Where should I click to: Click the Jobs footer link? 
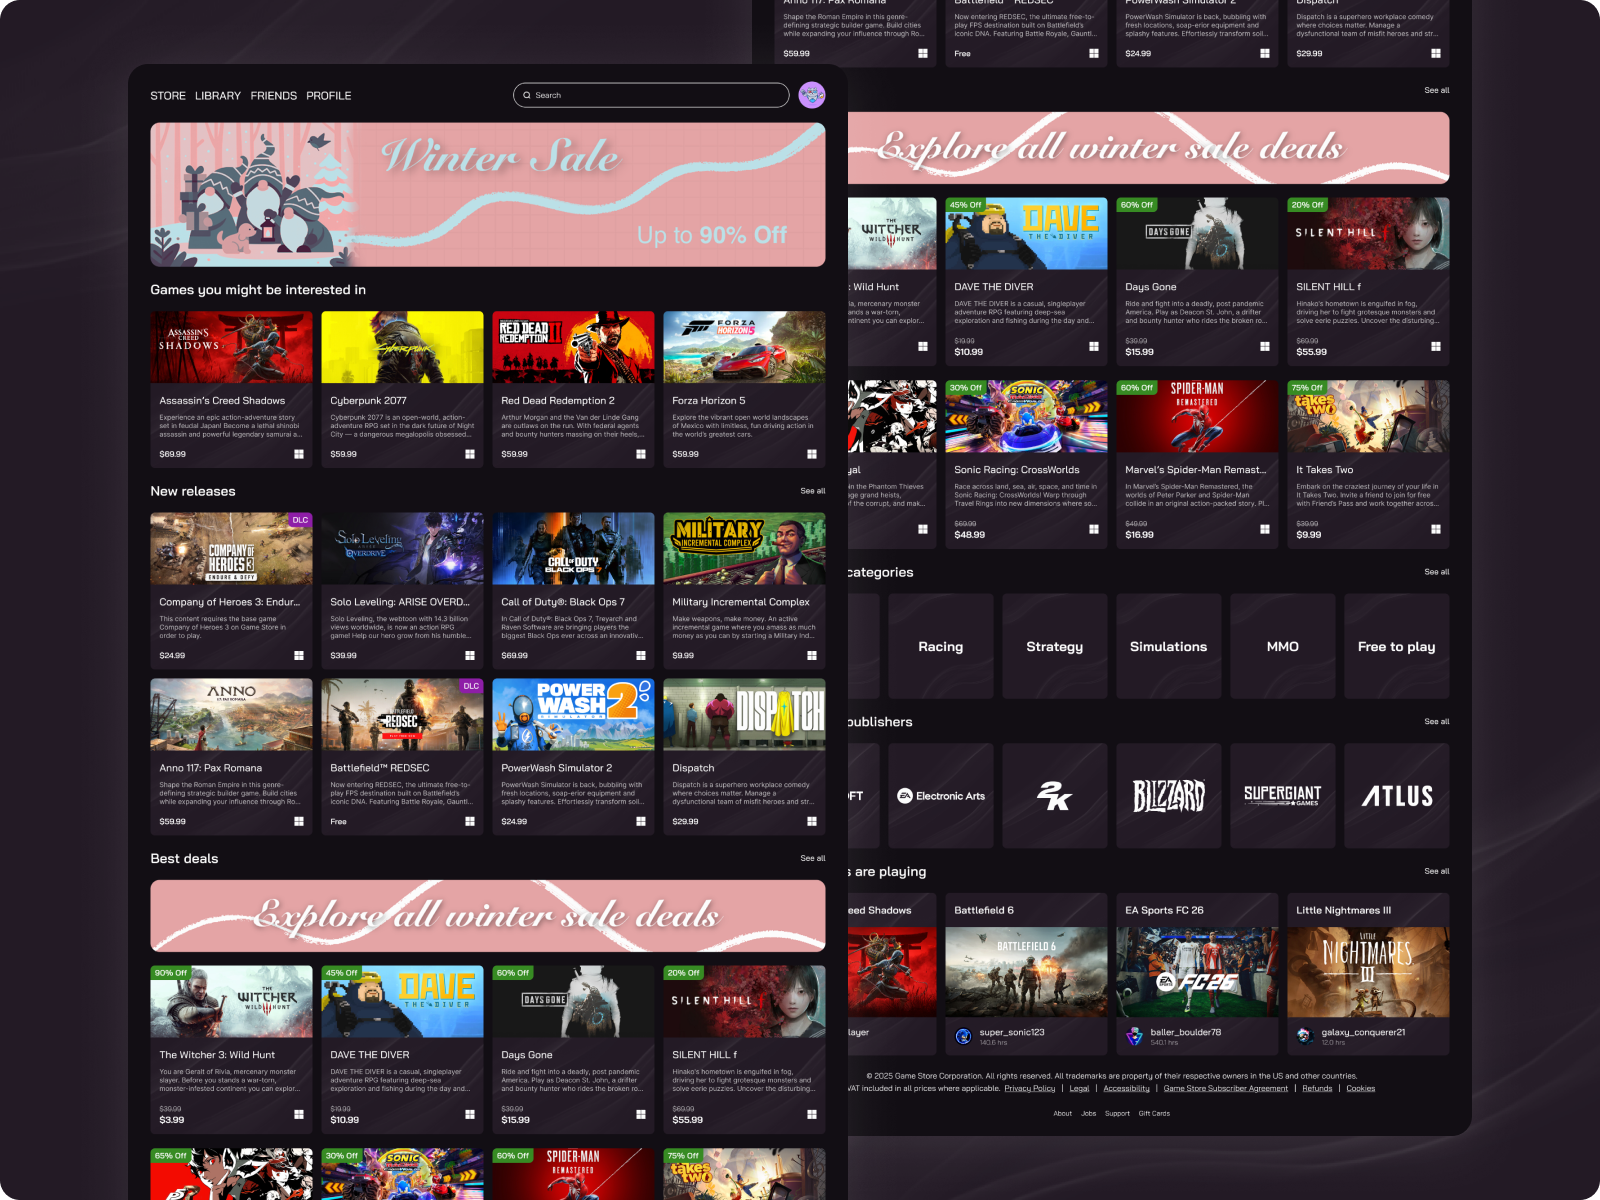(x=1089, y=1114)
